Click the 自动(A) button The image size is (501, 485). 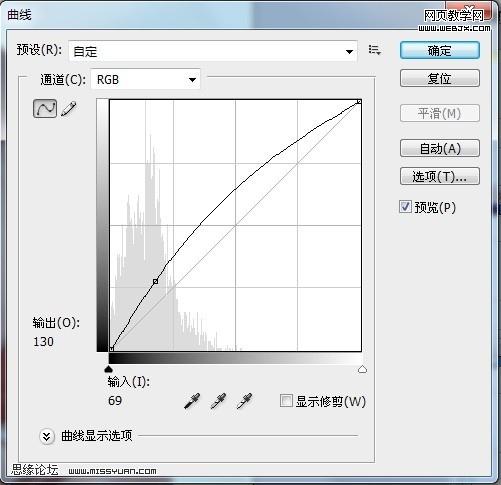(x=440, y=148)
